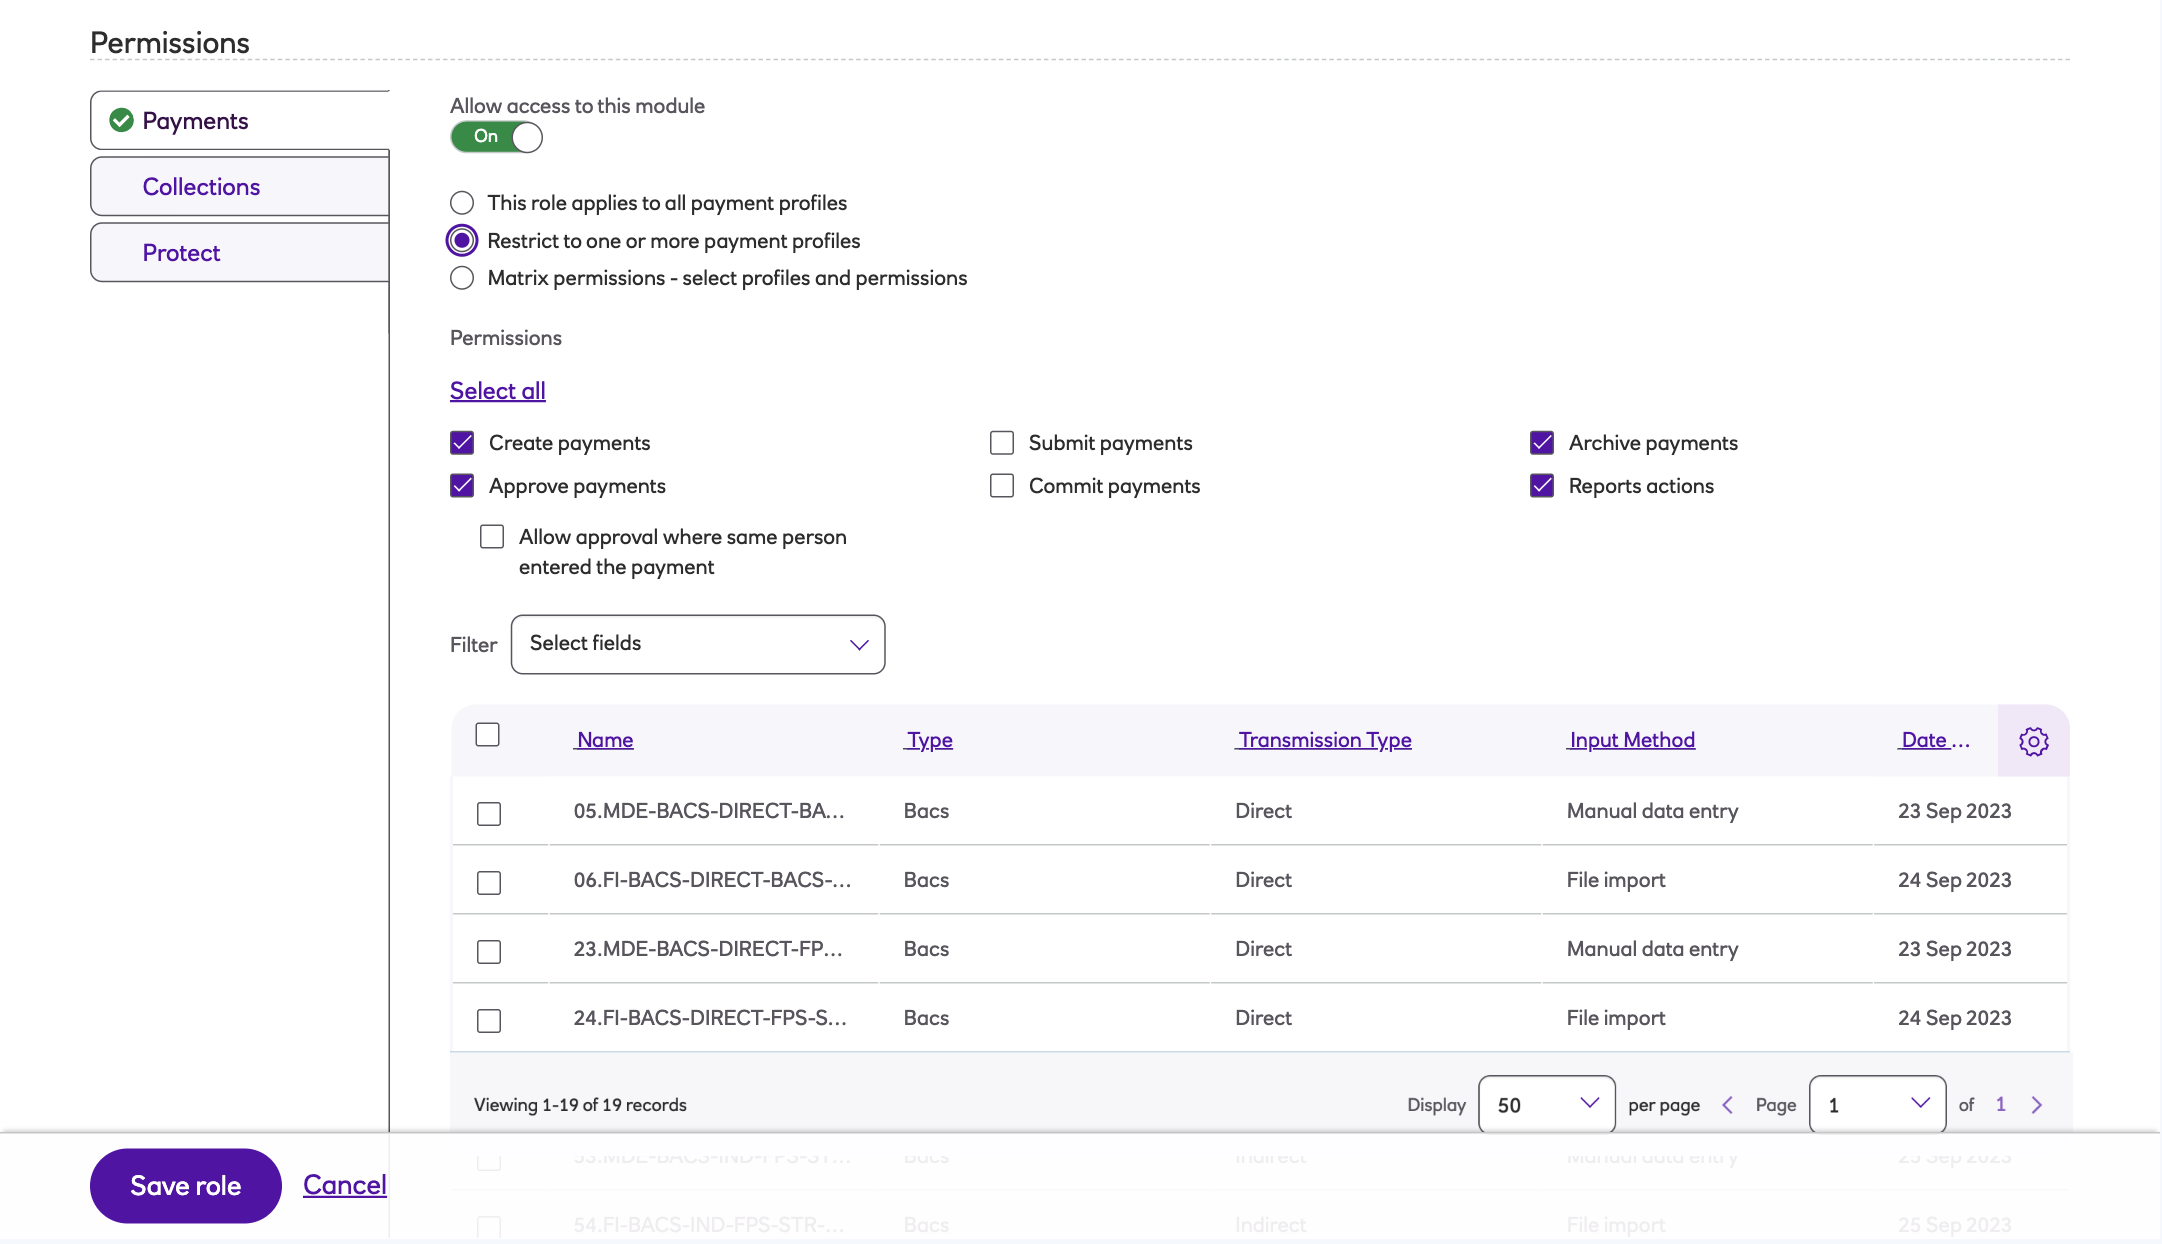Choose Matrix permissions radio option
The height and width of the screenshot is (1244, 2162).
[x=462, y=278]
